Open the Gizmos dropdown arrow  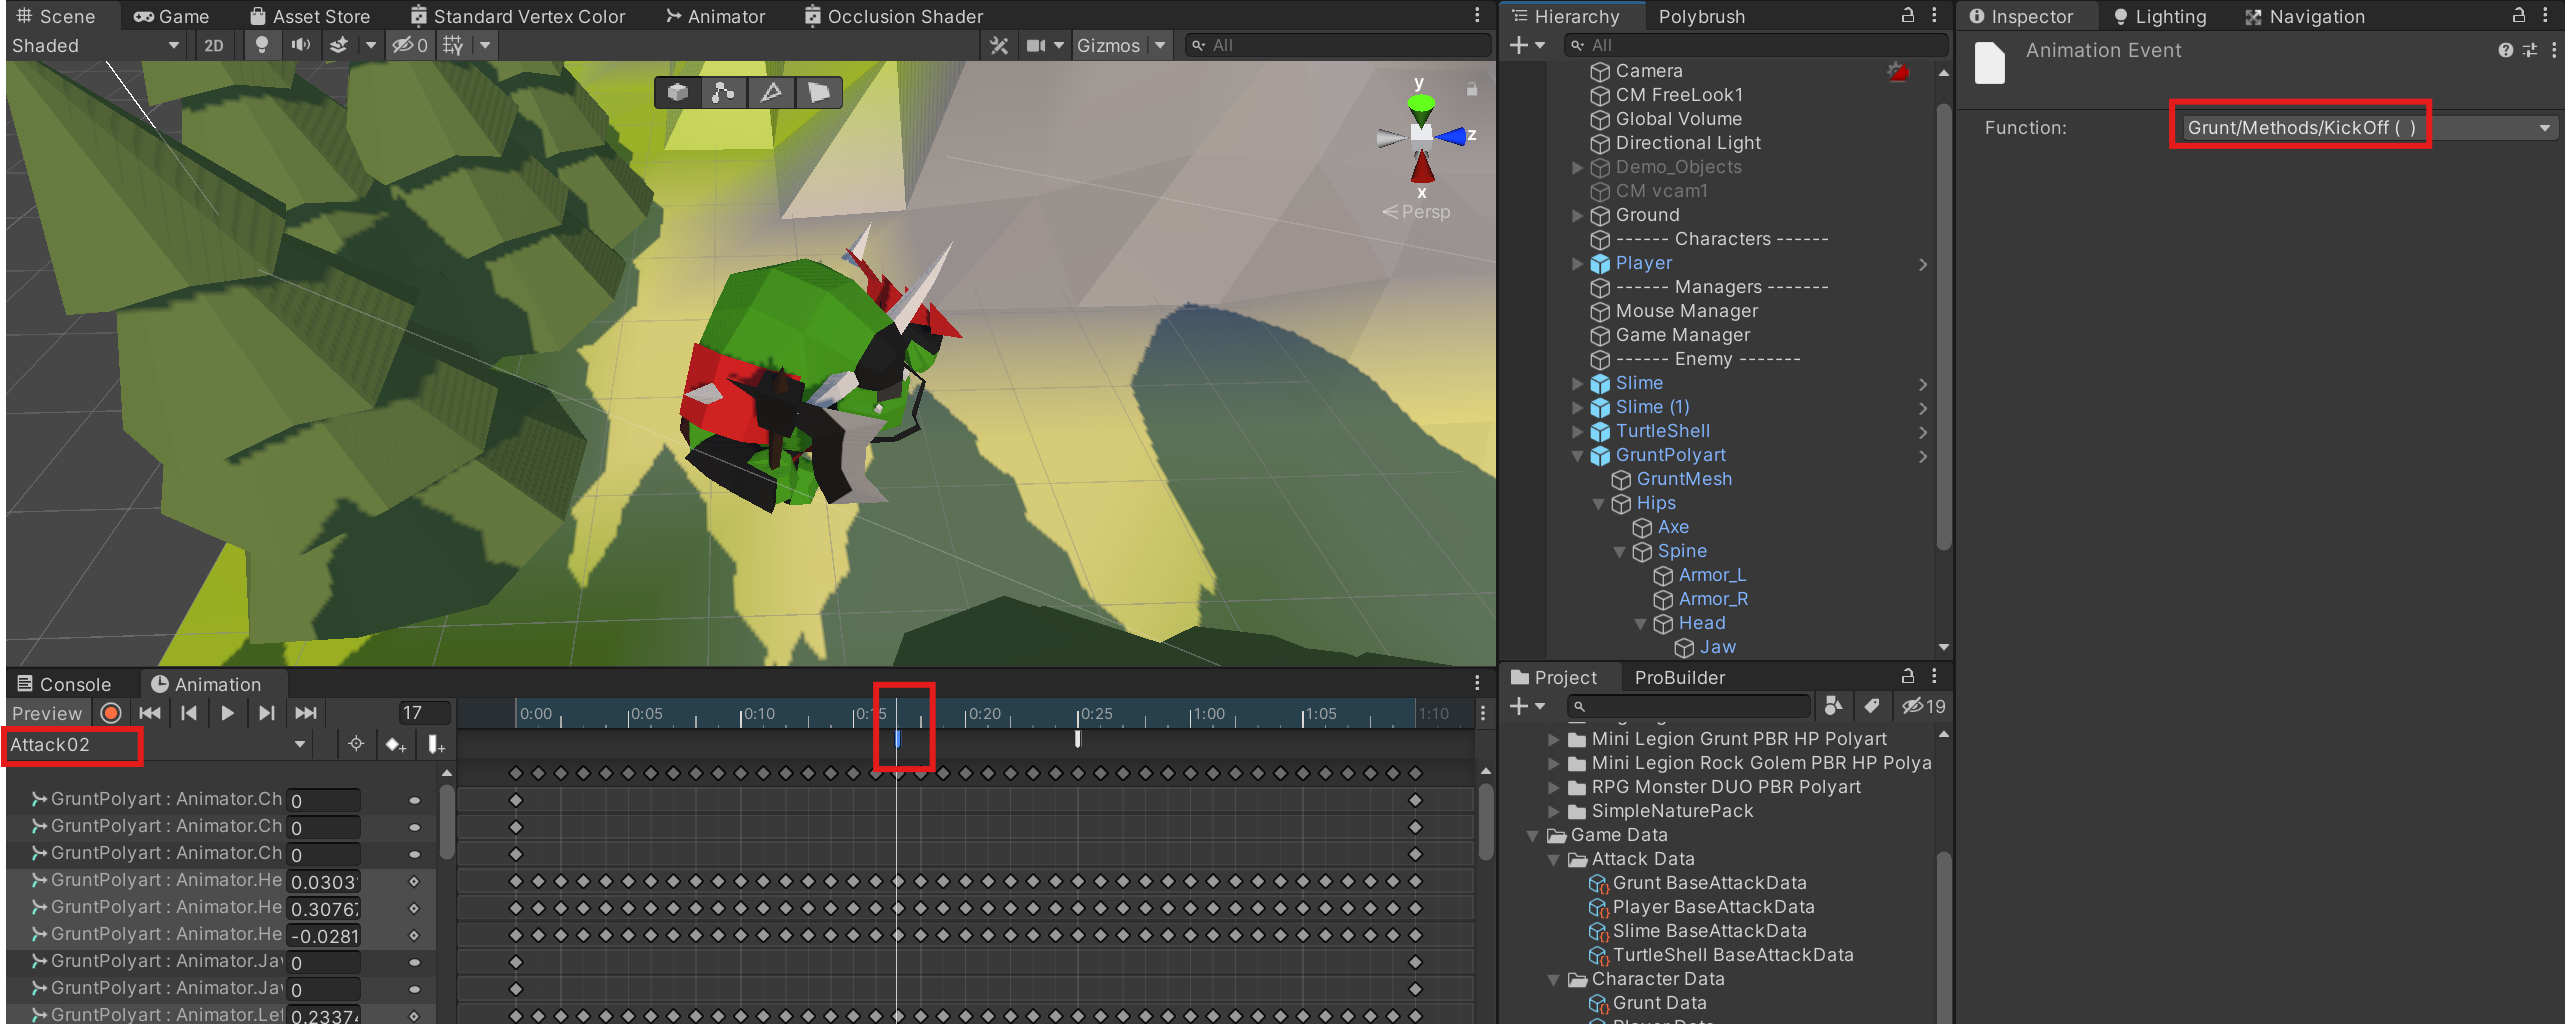[x=1160, y=45]
